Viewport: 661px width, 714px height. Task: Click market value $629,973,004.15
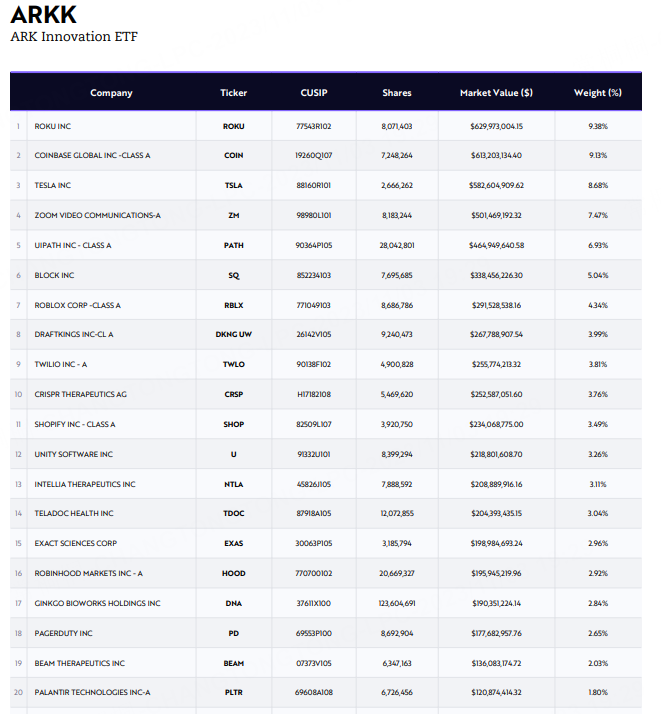(497, 127)
